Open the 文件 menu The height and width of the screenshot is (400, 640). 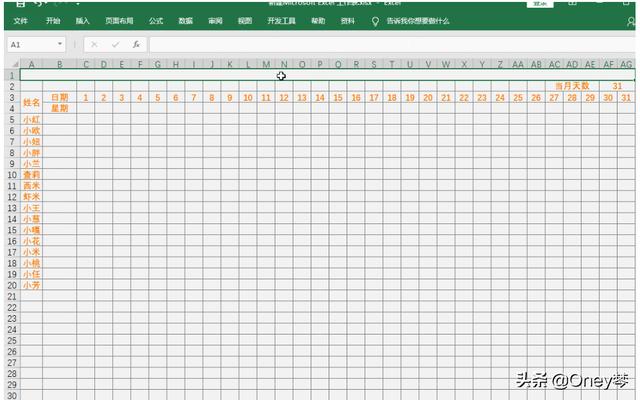point(20,20)
